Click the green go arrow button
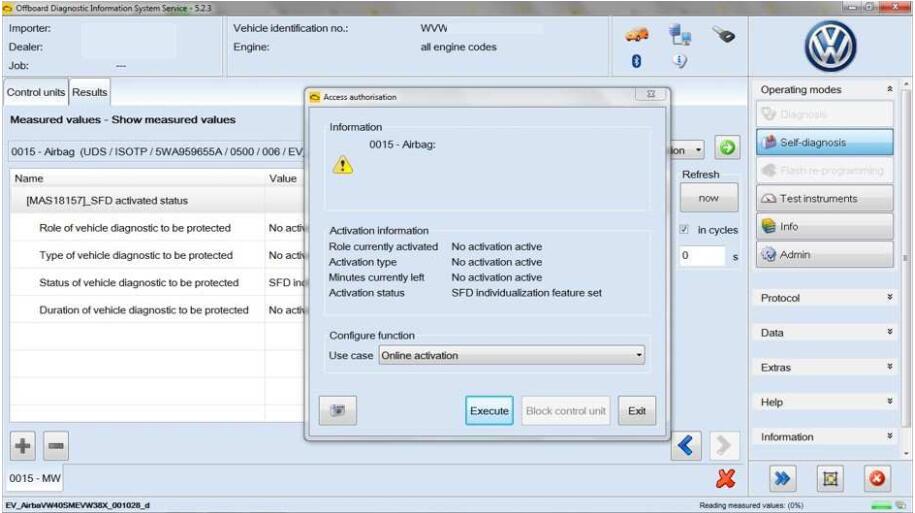915x513 pixels. [727, 148]
